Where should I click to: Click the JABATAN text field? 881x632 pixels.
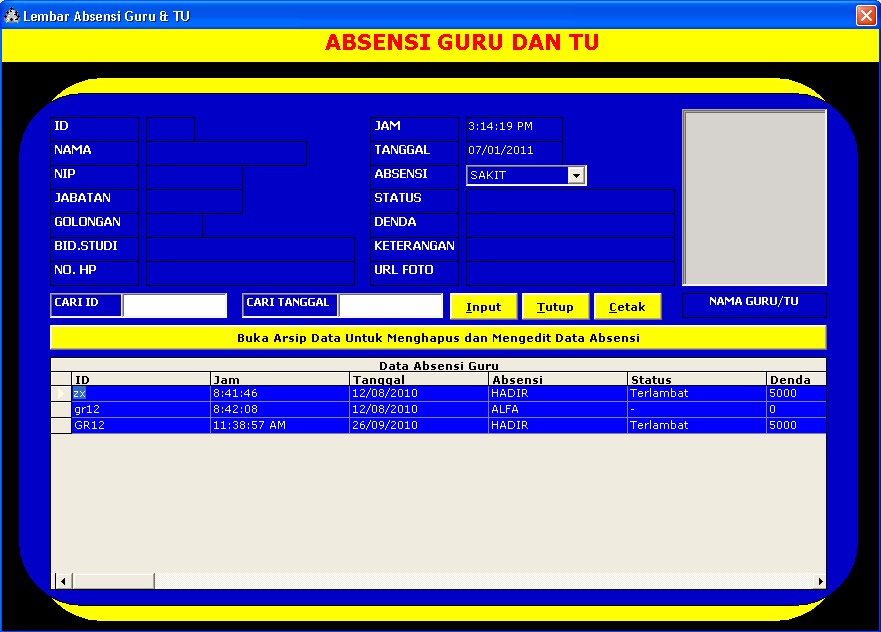(x=194, y=201)
